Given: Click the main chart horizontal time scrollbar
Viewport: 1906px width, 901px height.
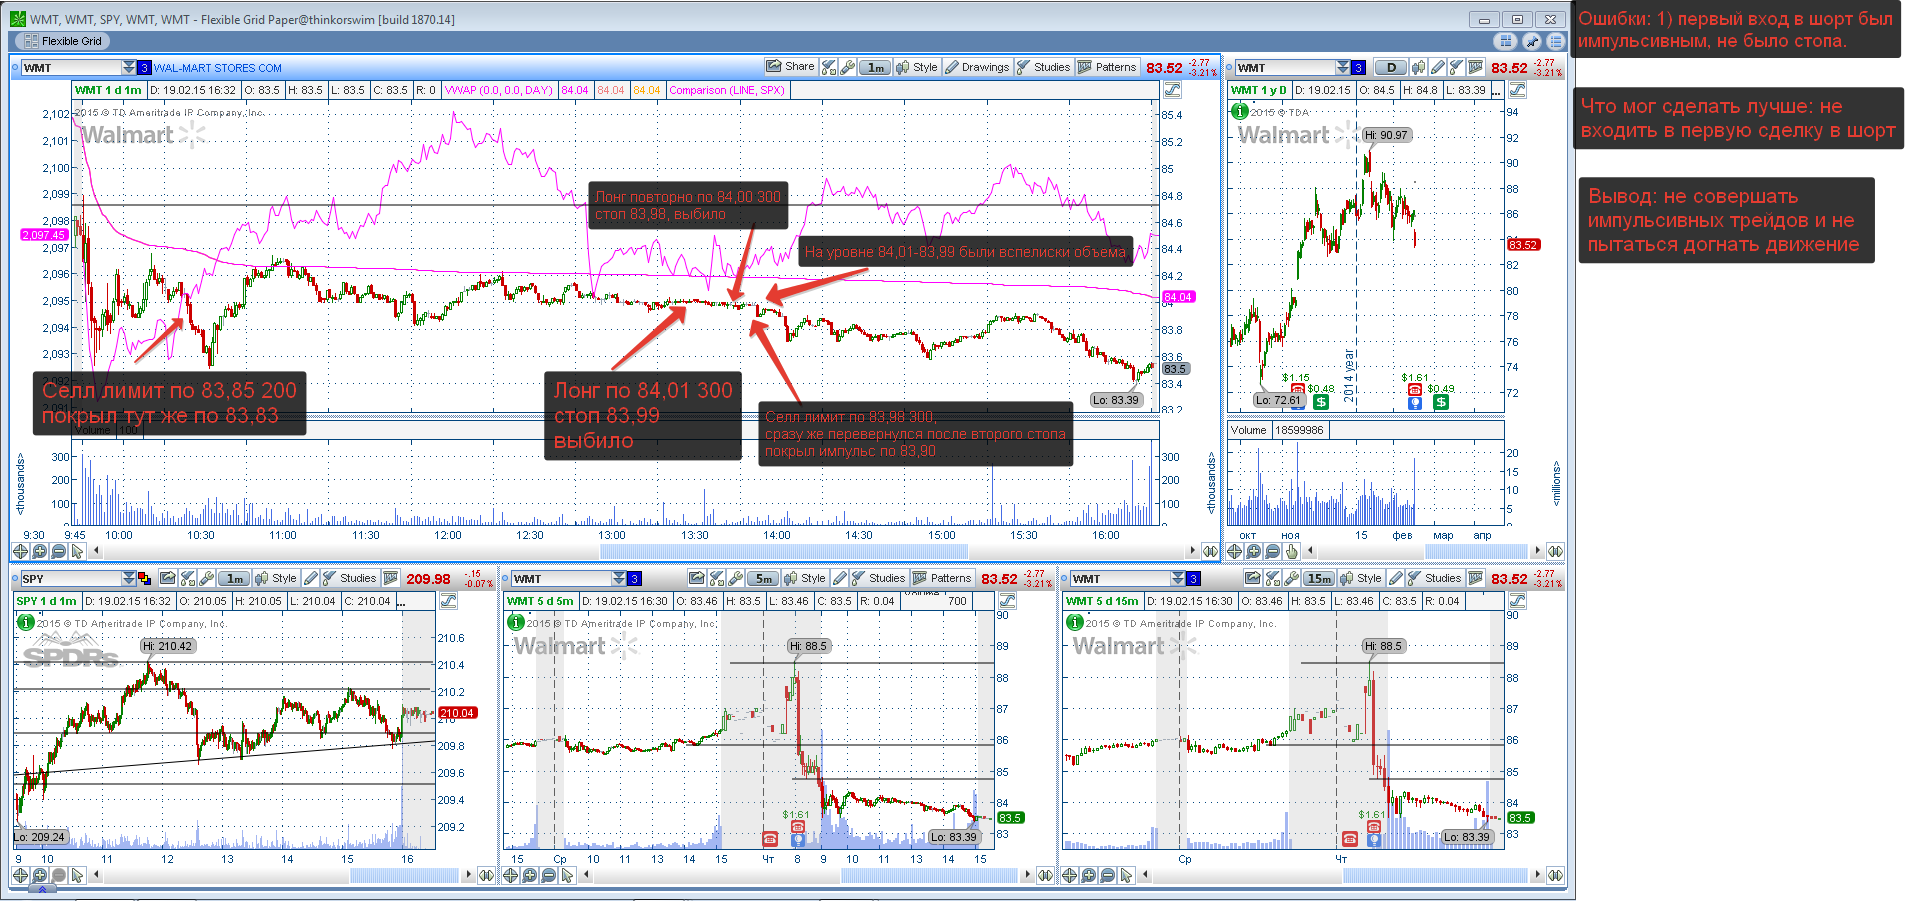Looking at the screenshot, I should (x=783, y=551).
